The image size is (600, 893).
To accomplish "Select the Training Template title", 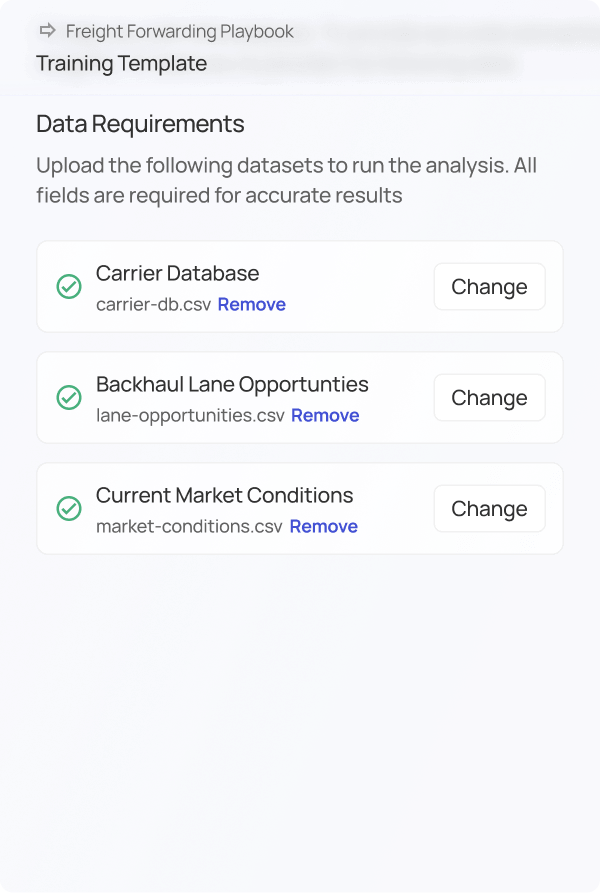I will 120,63.
